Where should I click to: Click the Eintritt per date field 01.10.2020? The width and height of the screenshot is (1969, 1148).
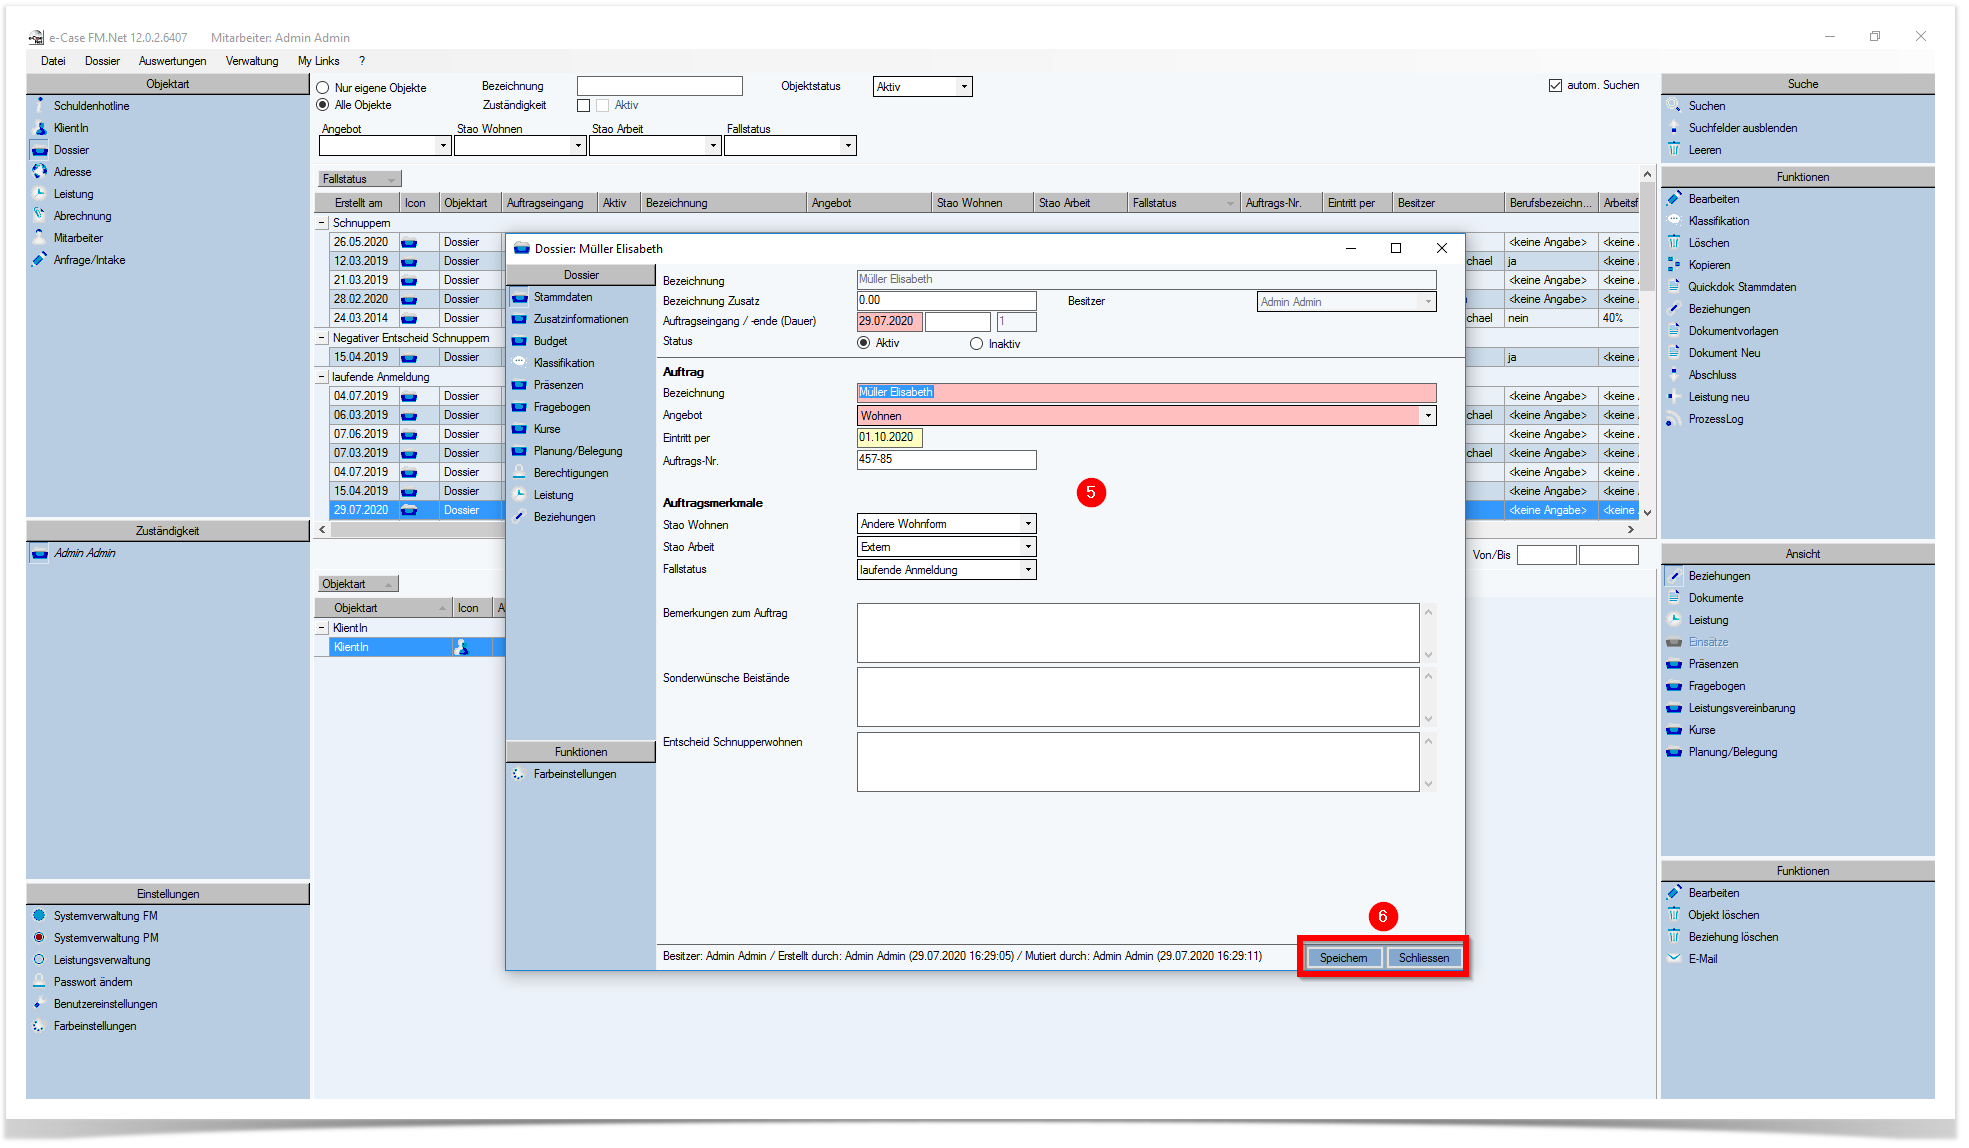pos(889,438)
